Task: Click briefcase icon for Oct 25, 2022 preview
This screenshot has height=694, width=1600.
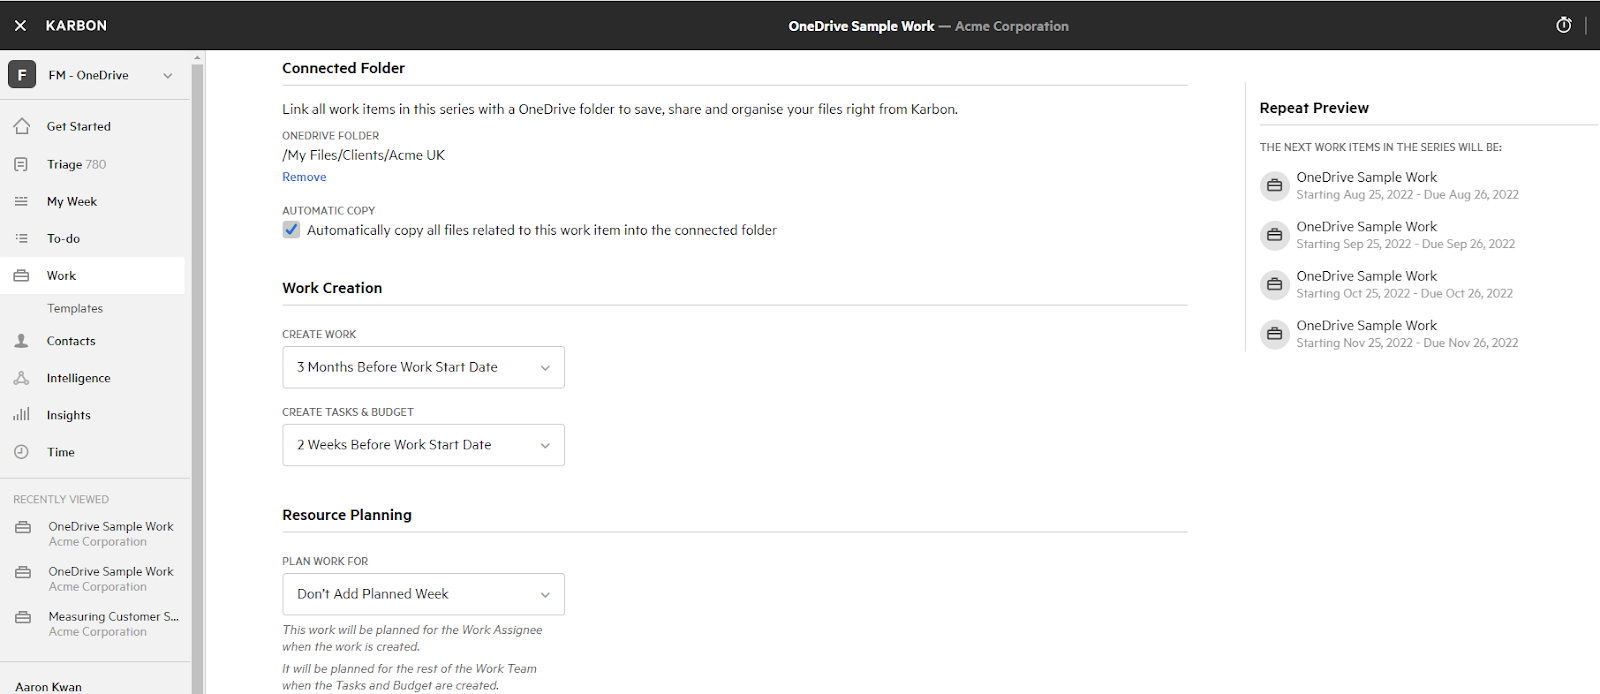Action: click(1274, 284)
